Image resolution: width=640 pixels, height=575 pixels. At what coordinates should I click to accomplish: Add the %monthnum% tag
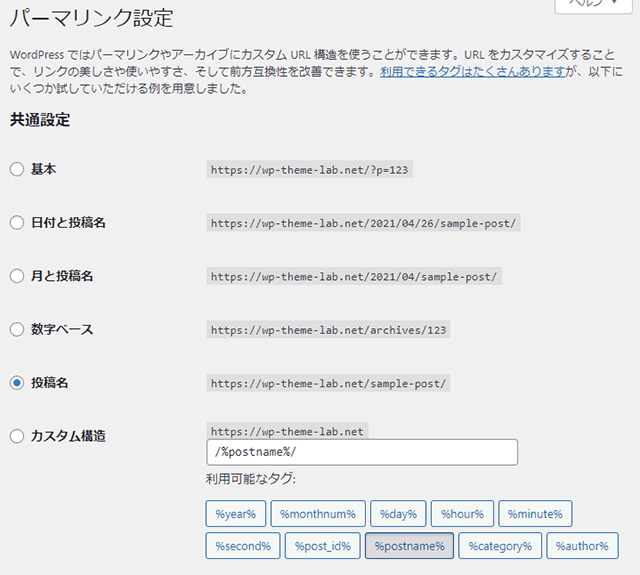pyautogui.click(x=318, y=514)
